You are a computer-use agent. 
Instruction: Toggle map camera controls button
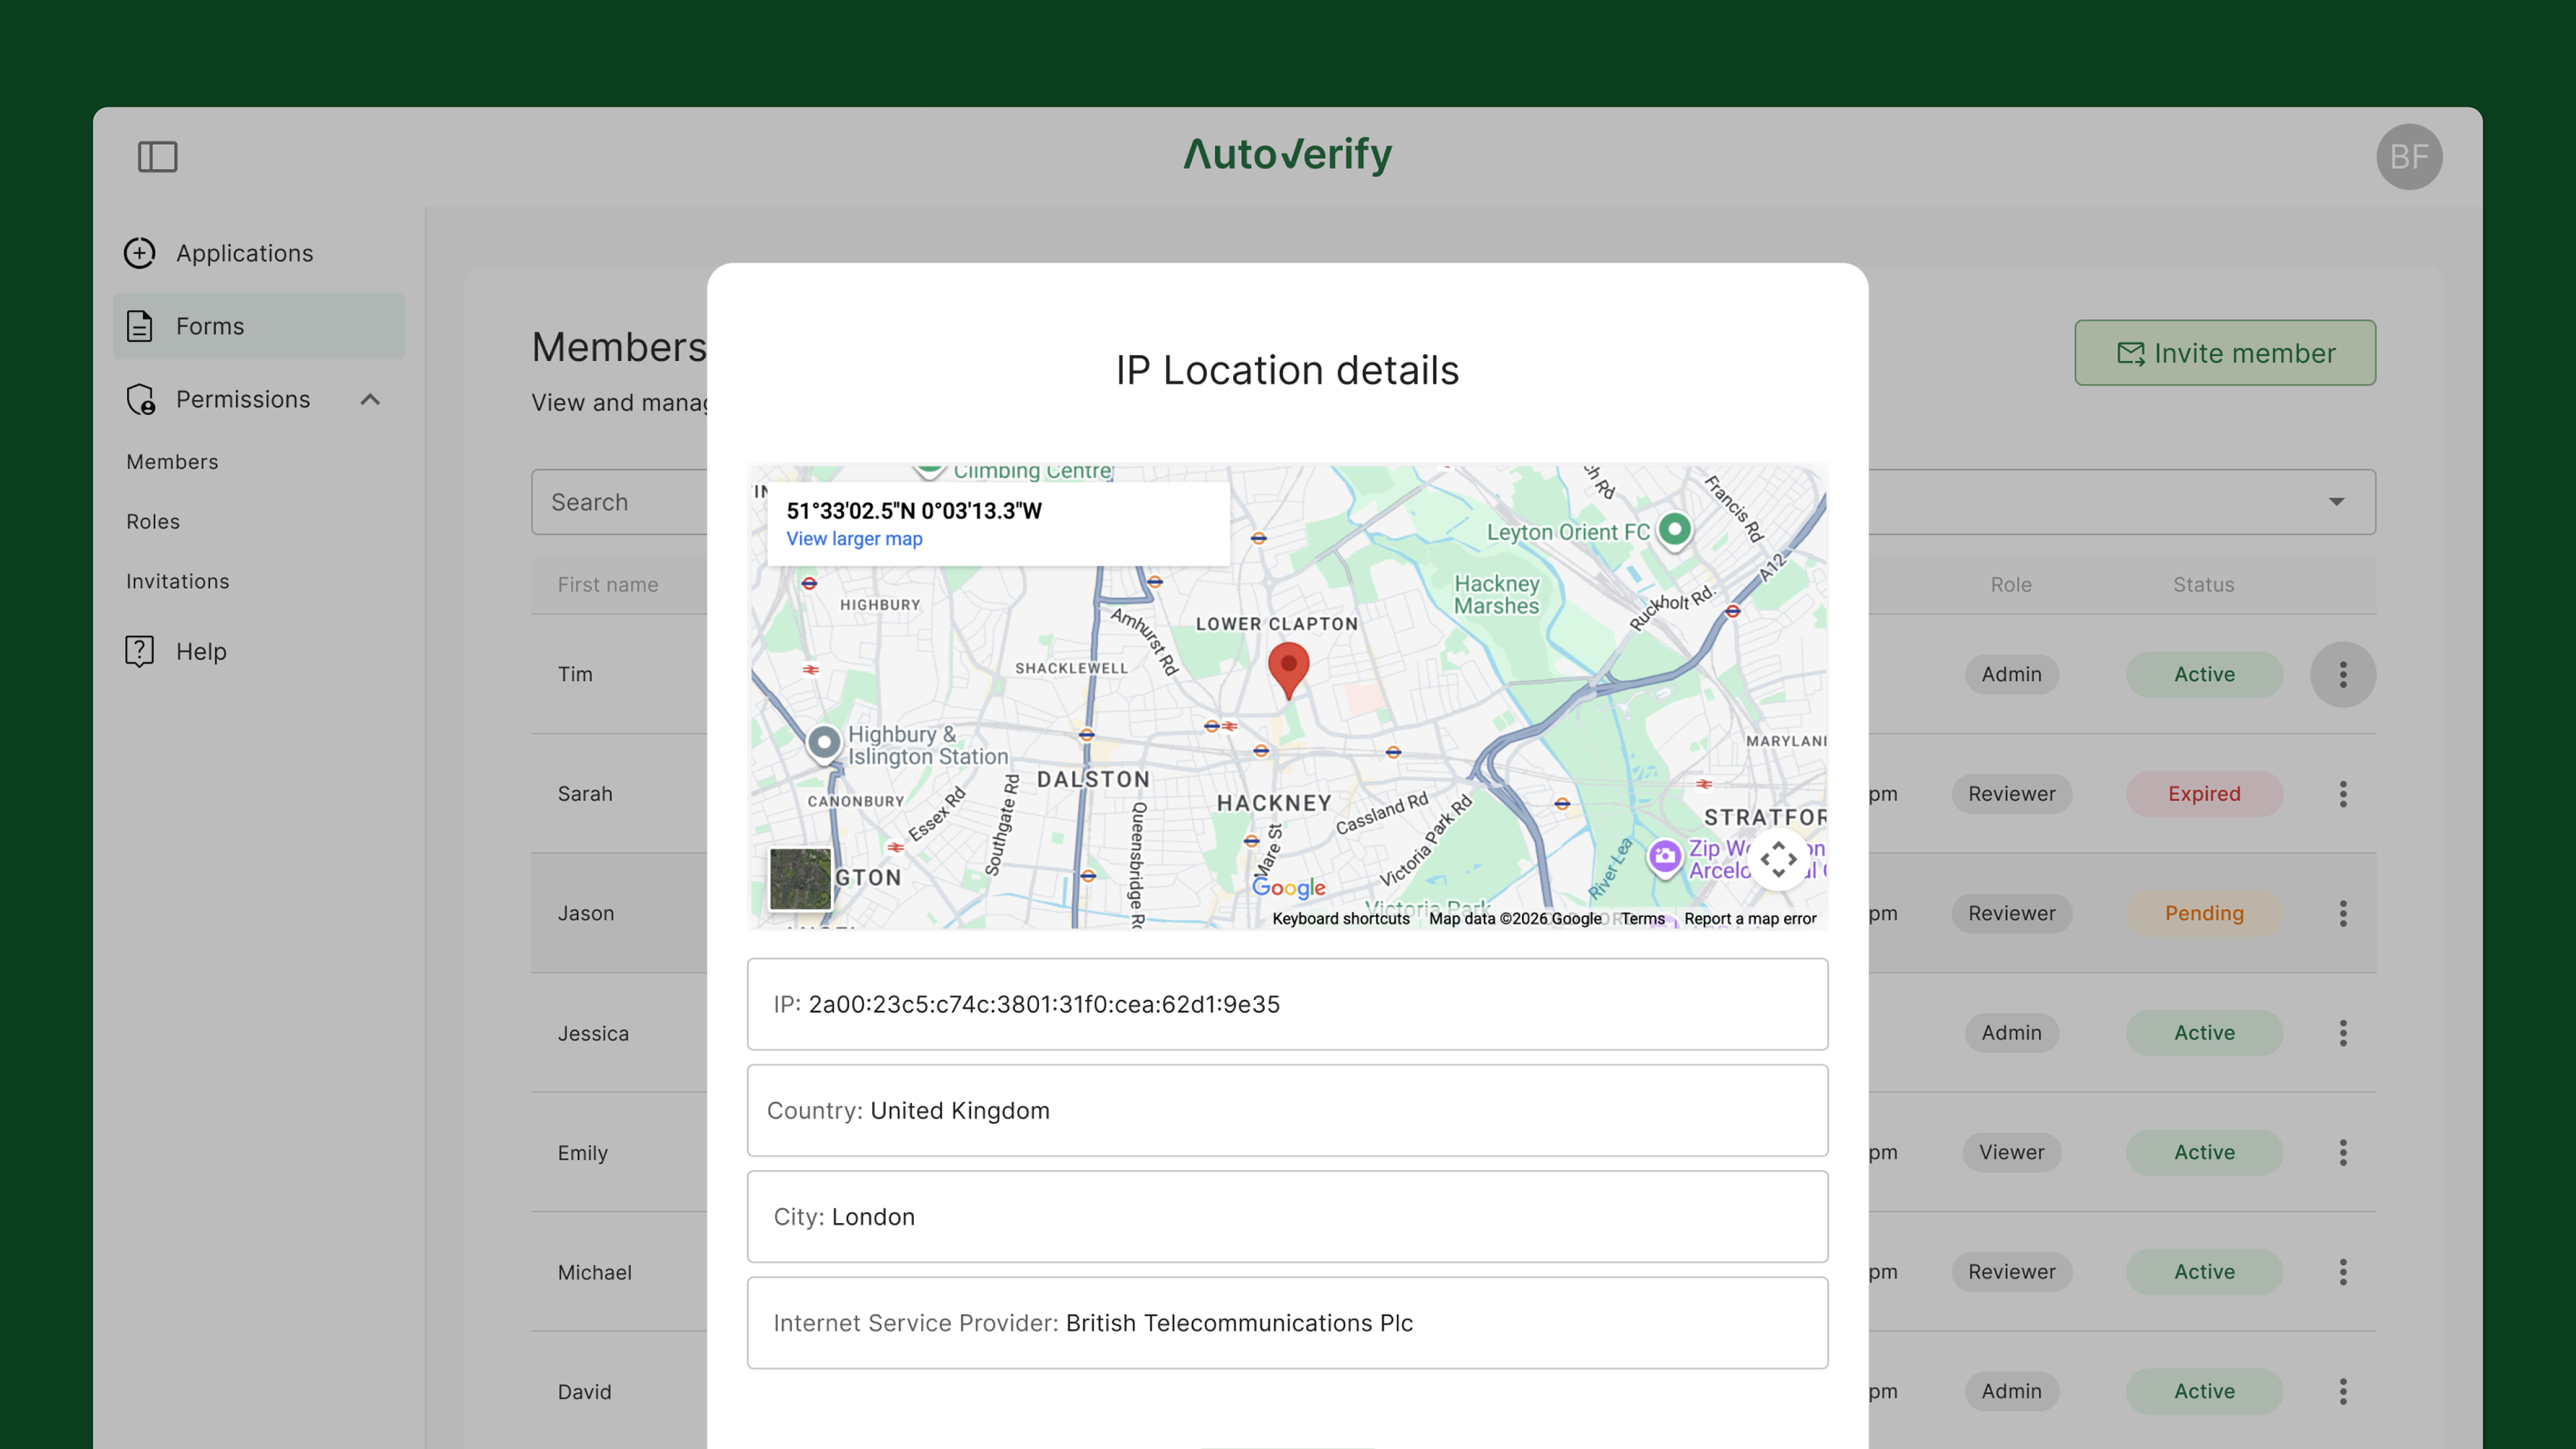[x=1778, y=859]
